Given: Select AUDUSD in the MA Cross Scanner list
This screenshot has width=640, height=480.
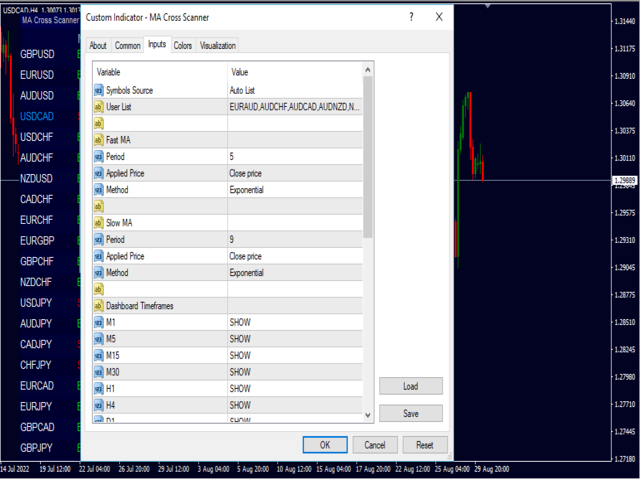Looking at the screenshot, I should click(x=37, y=96).
